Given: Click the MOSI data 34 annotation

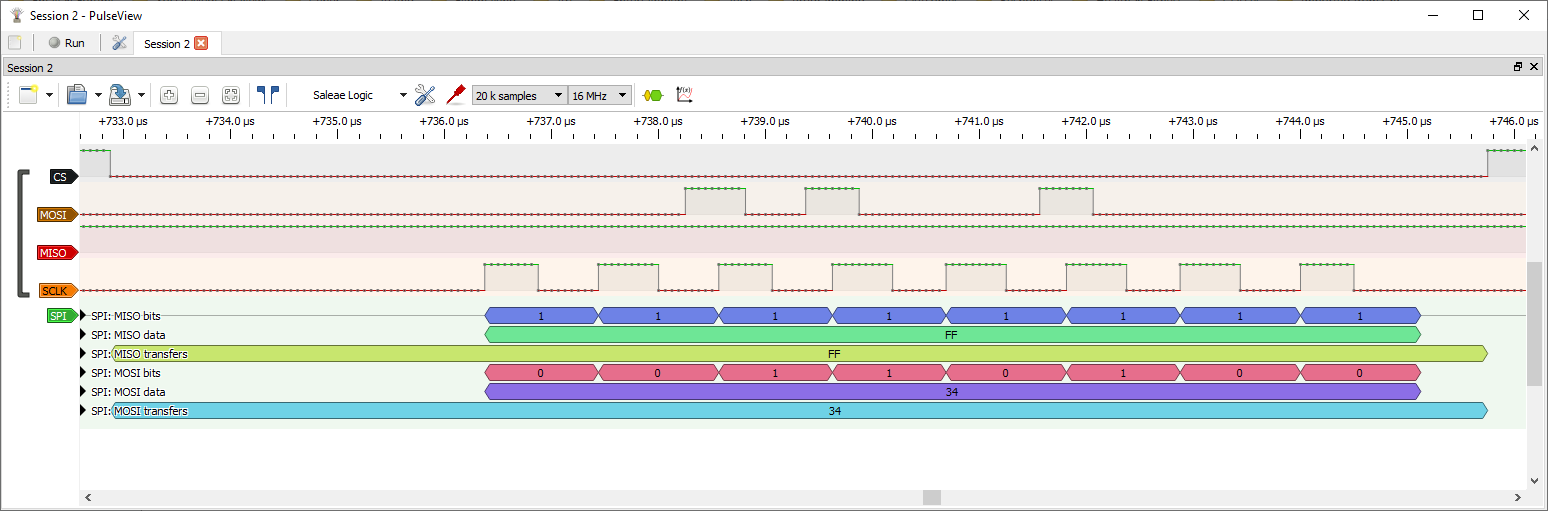Looking at the screenshot, I should pyautogui.click(x=952, y=392).
